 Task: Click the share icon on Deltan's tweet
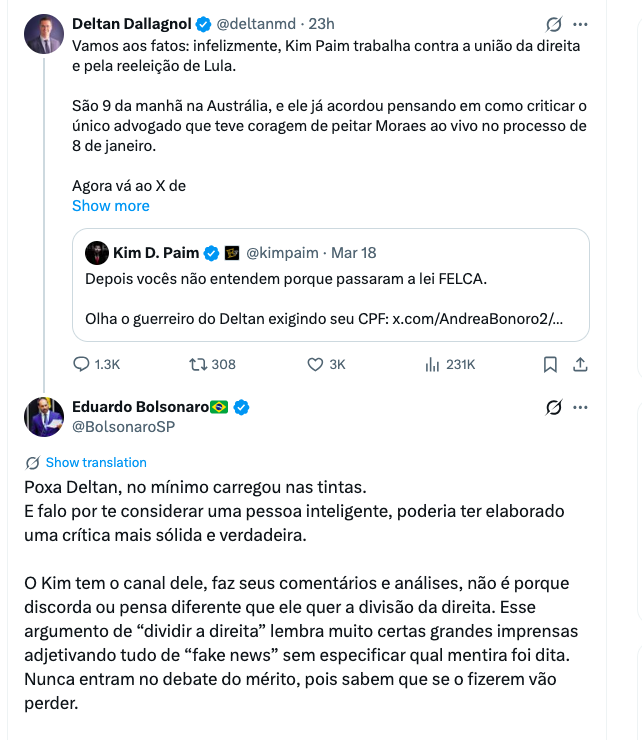coord(579,365)
